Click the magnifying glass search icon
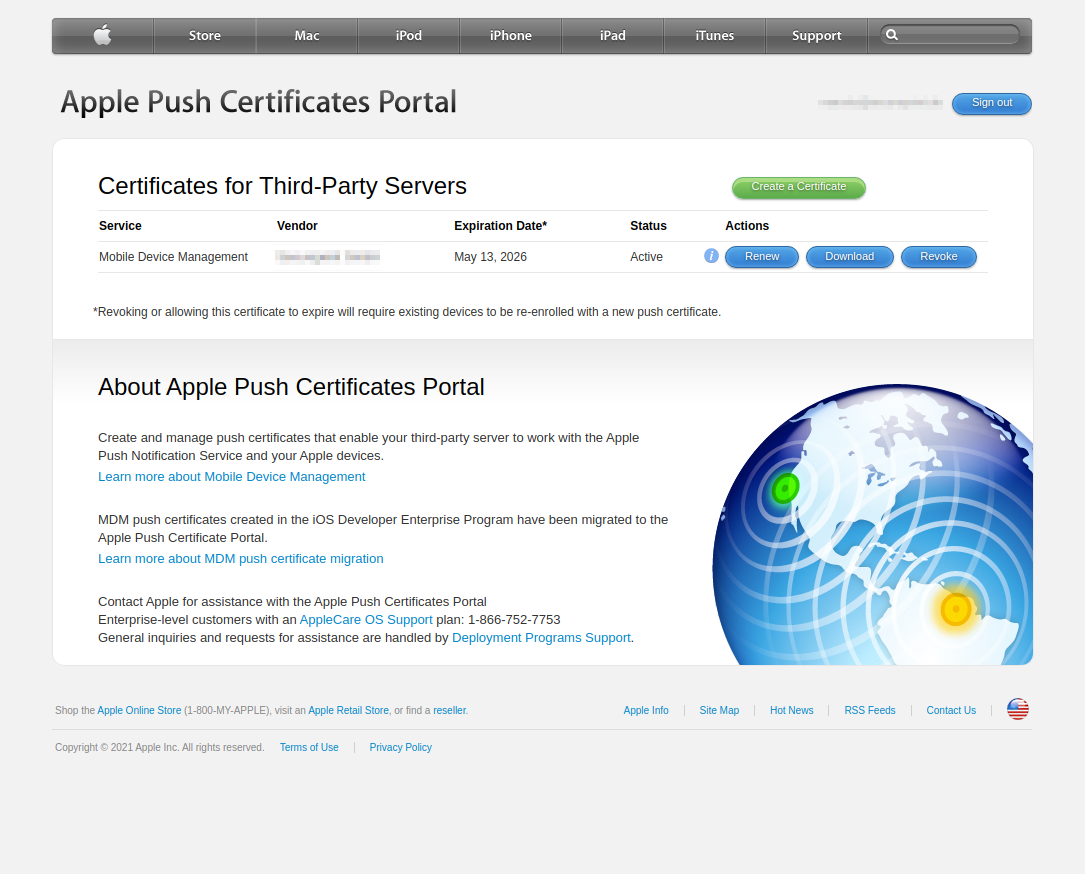This screenshot has height=874, width=1085. [x=892, y=35]
